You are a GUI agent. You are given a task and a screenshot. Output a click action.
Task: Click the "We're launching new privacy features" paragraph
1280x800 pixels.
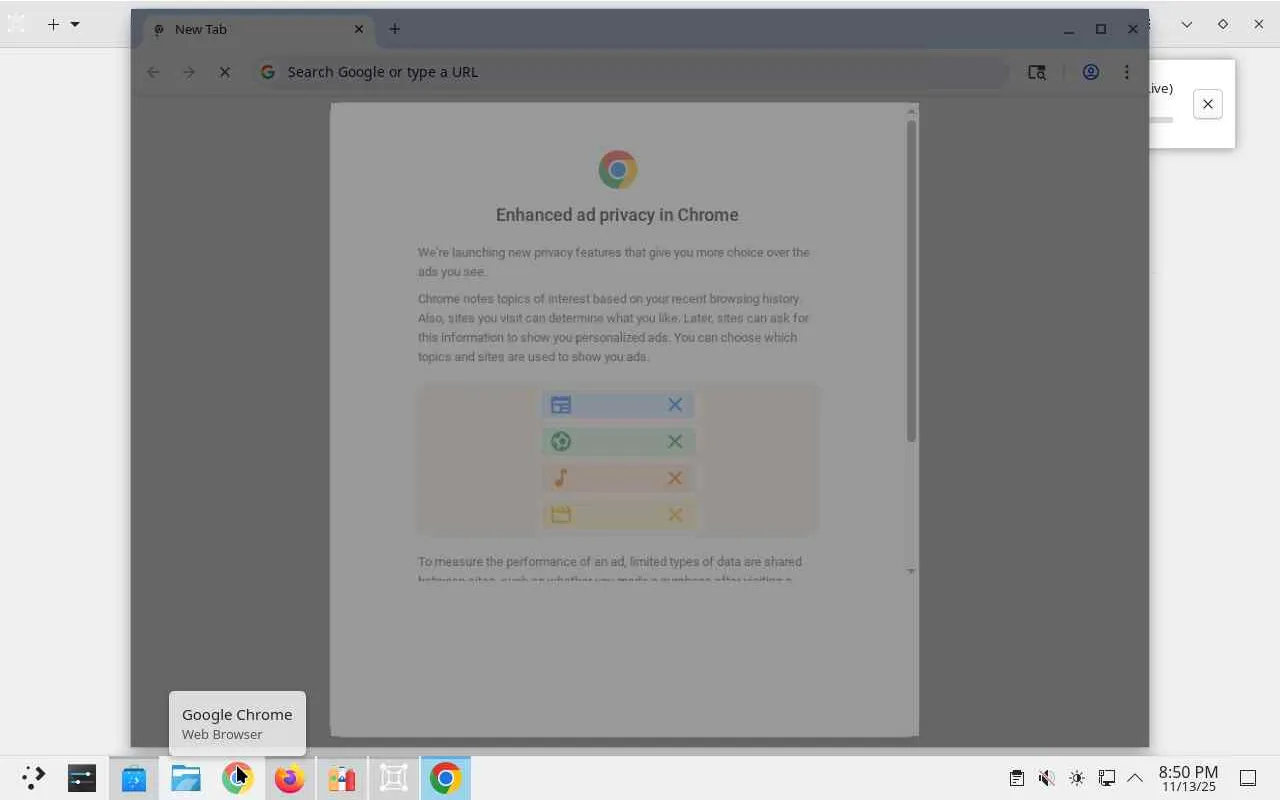[614, 262]
